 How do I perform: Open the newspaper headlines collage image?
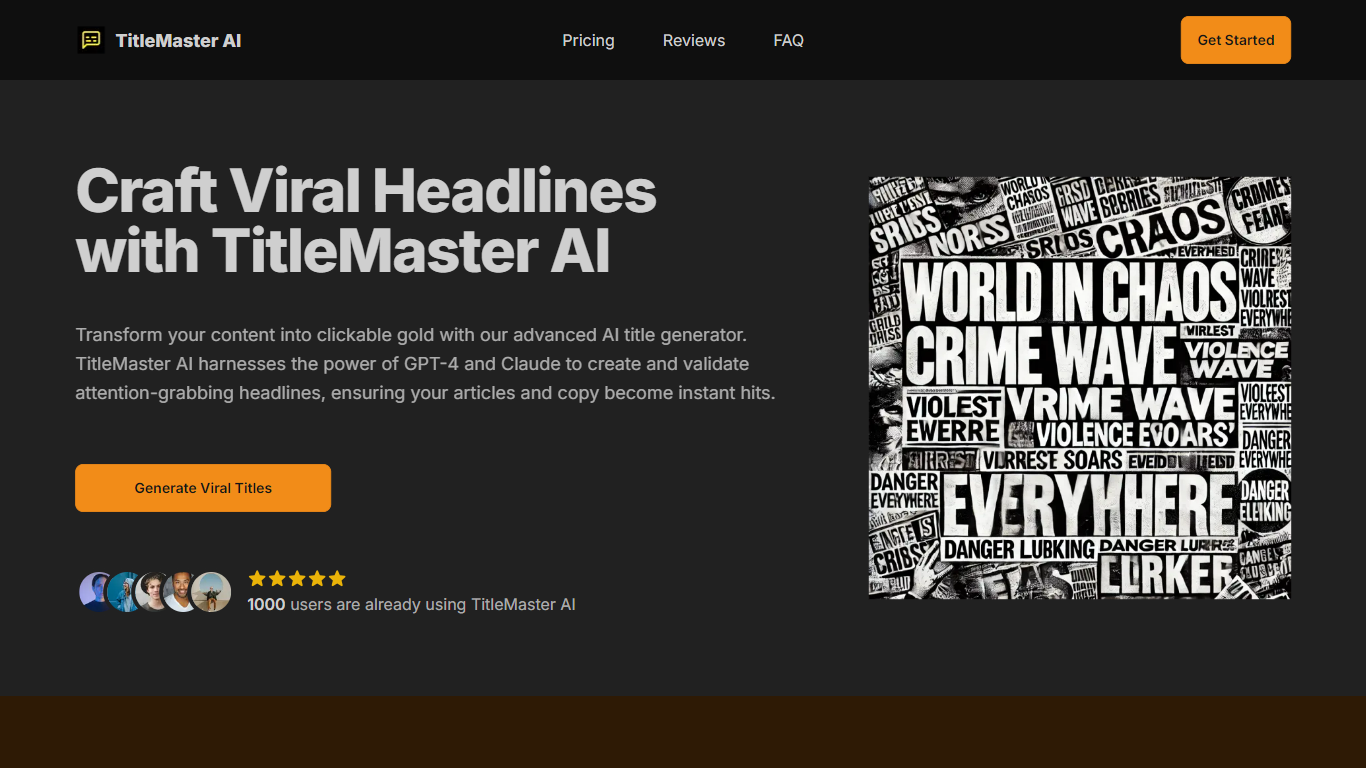[x=1080, y=388]
